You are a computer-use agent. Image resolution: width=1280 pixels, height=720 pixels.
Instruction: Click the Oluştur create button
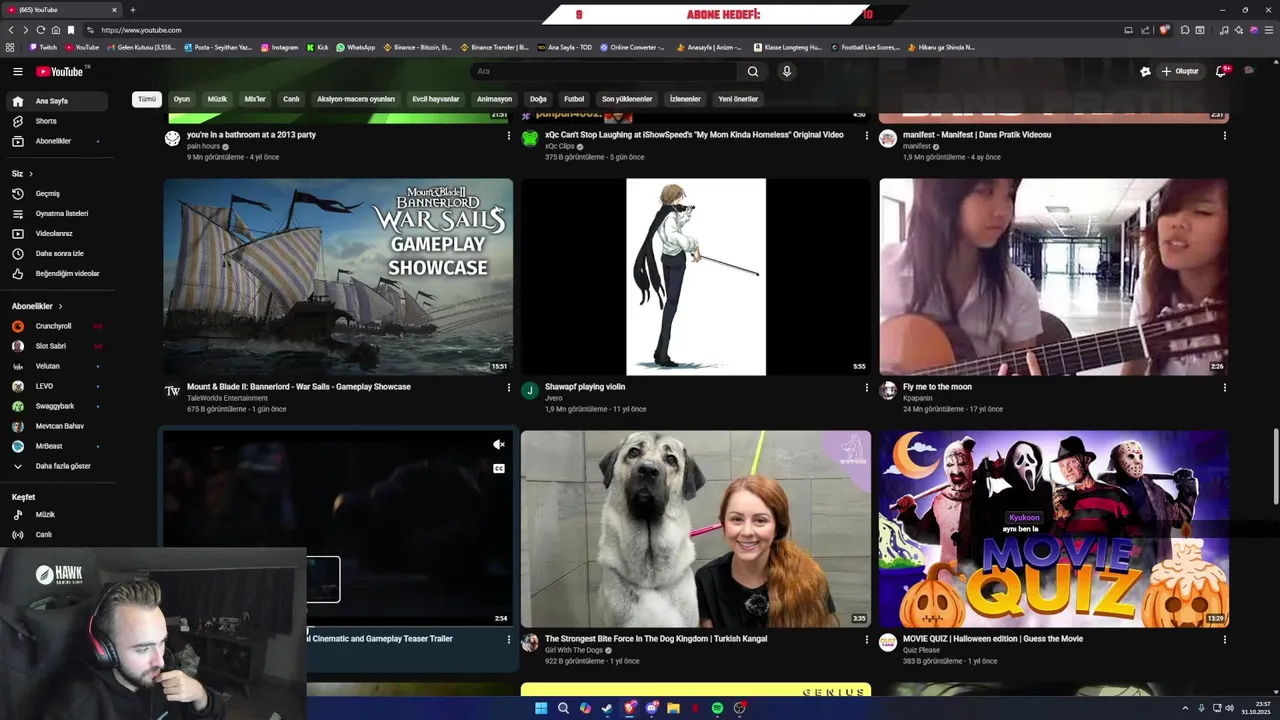click(1180, 71)
